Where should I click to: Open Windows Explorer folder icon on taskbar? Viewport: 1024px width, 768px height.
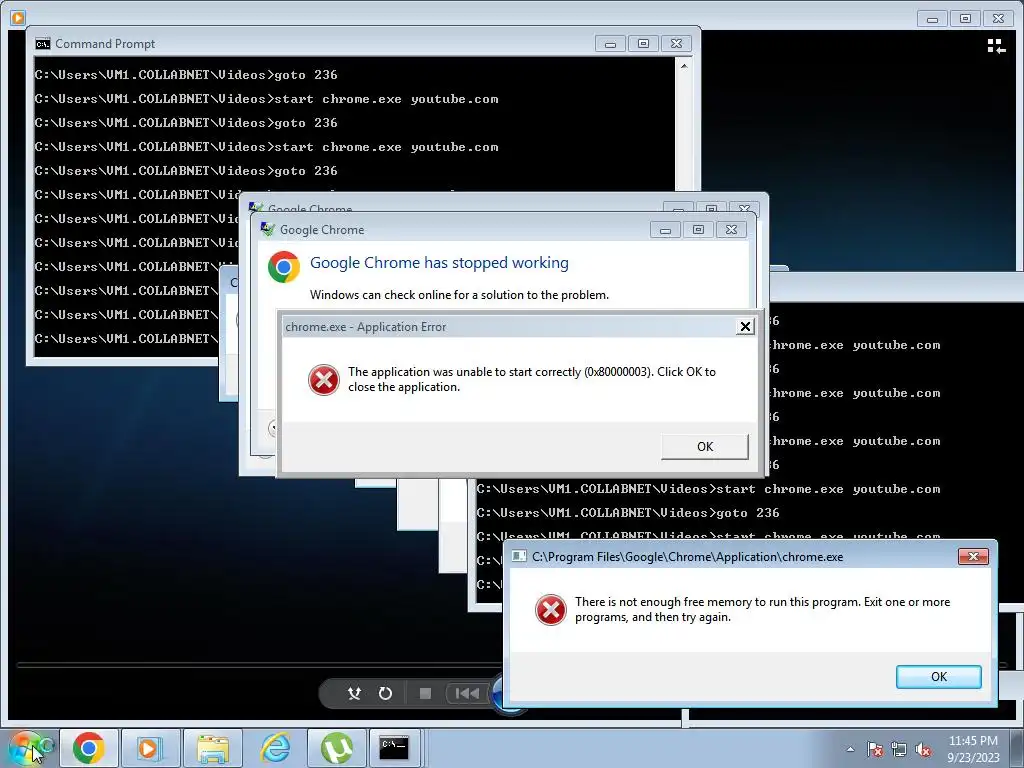(213, 748)
